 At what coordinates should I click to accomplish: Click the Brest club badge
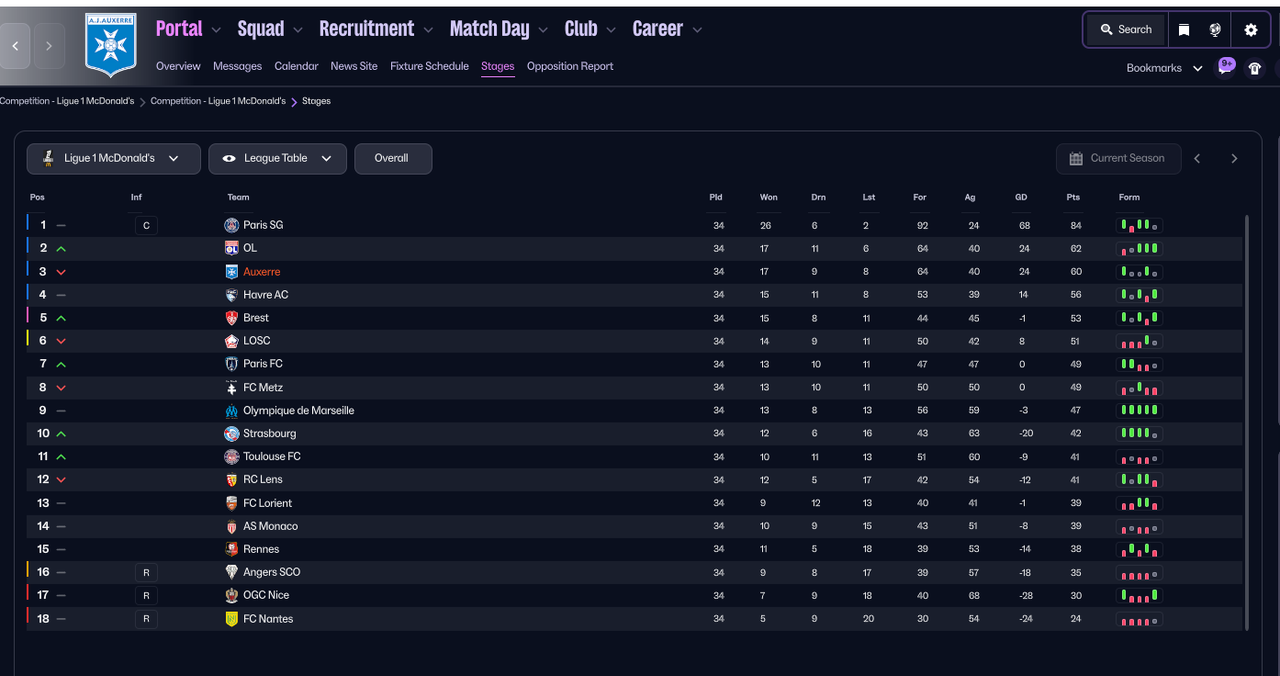231,318
